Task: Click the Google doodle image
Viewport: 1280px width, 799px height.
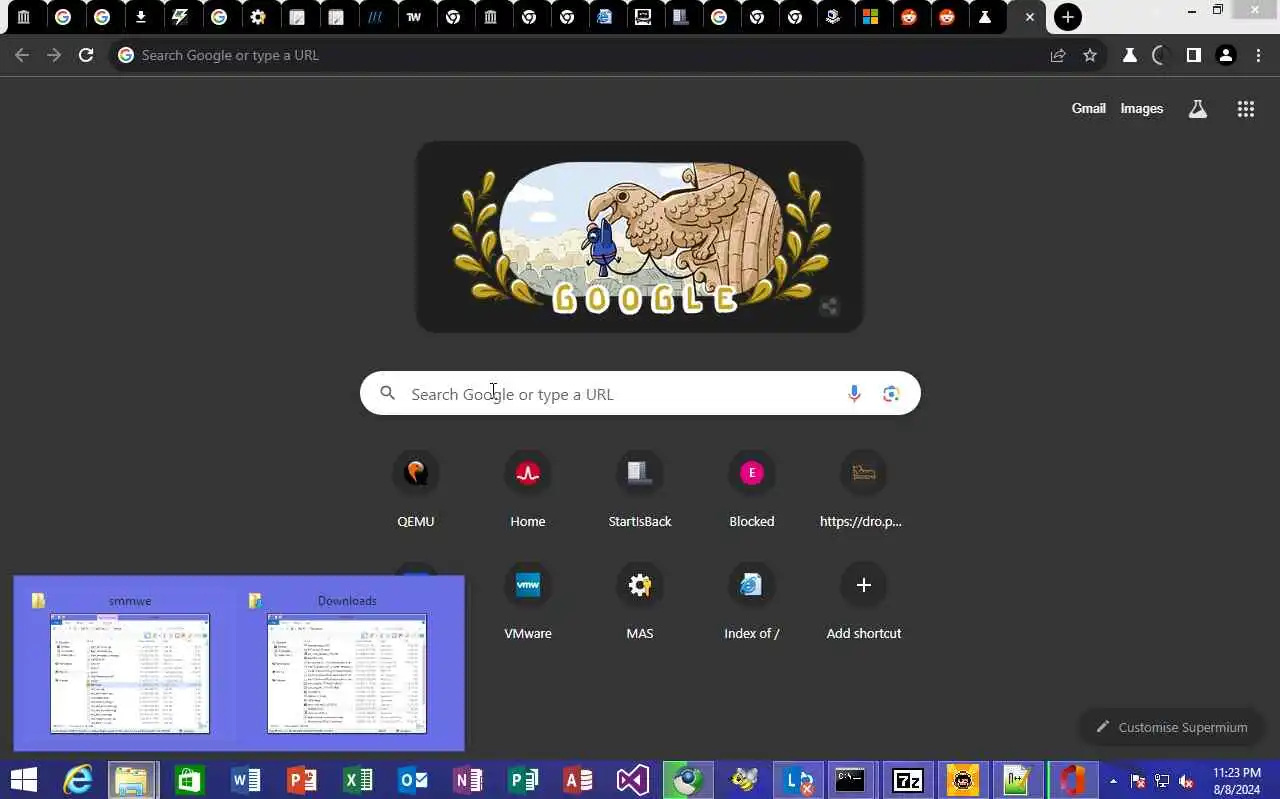Action: (639, 236)
